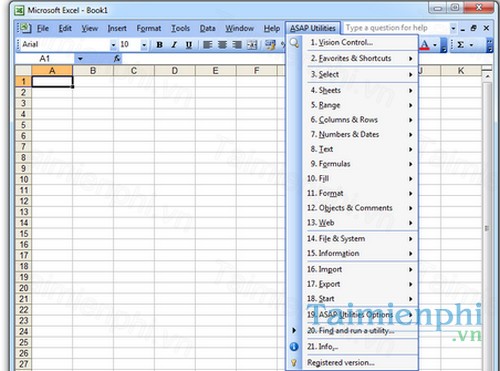500x371 pixels.
Task: Click the key icon beside Registered version
Action: (294, 363)
